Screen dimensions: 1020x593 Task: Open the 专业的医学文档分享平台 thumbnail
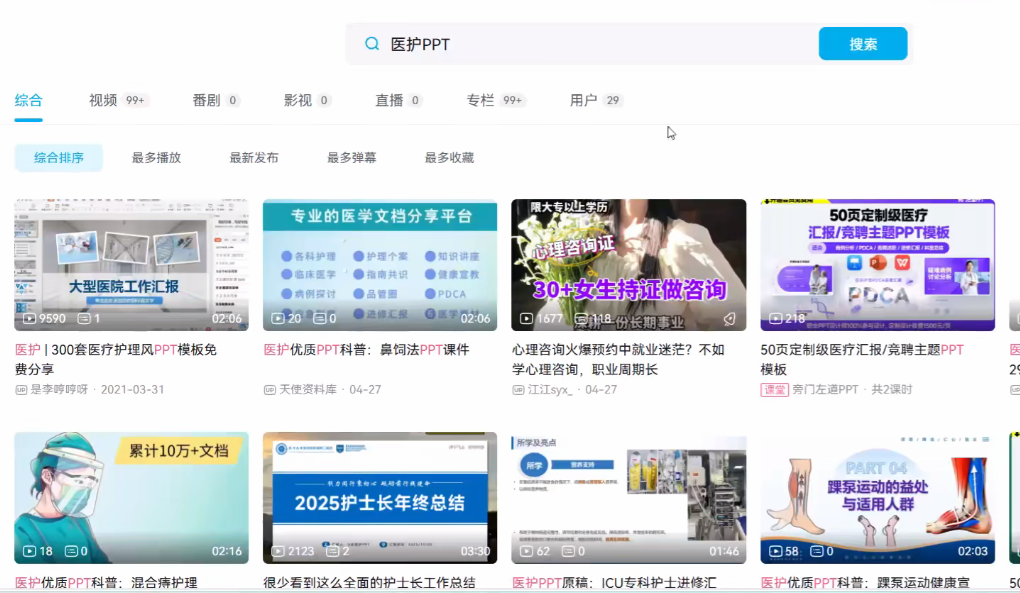[x=380, y=265]
